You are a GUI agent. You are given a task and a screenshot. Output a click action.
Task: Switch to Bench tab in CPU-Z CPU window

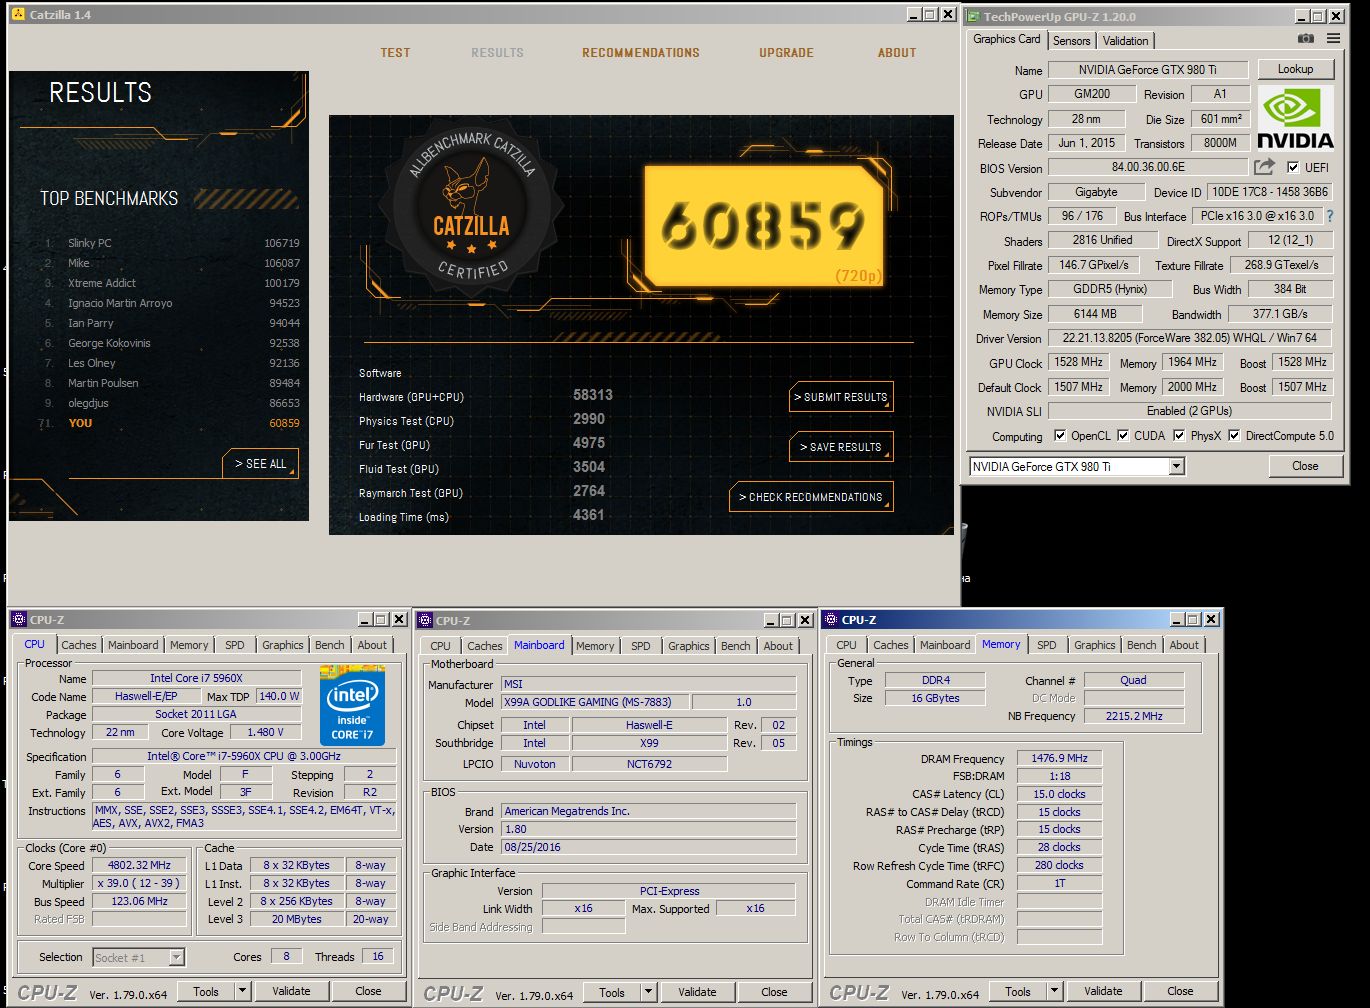click(330, 646)
